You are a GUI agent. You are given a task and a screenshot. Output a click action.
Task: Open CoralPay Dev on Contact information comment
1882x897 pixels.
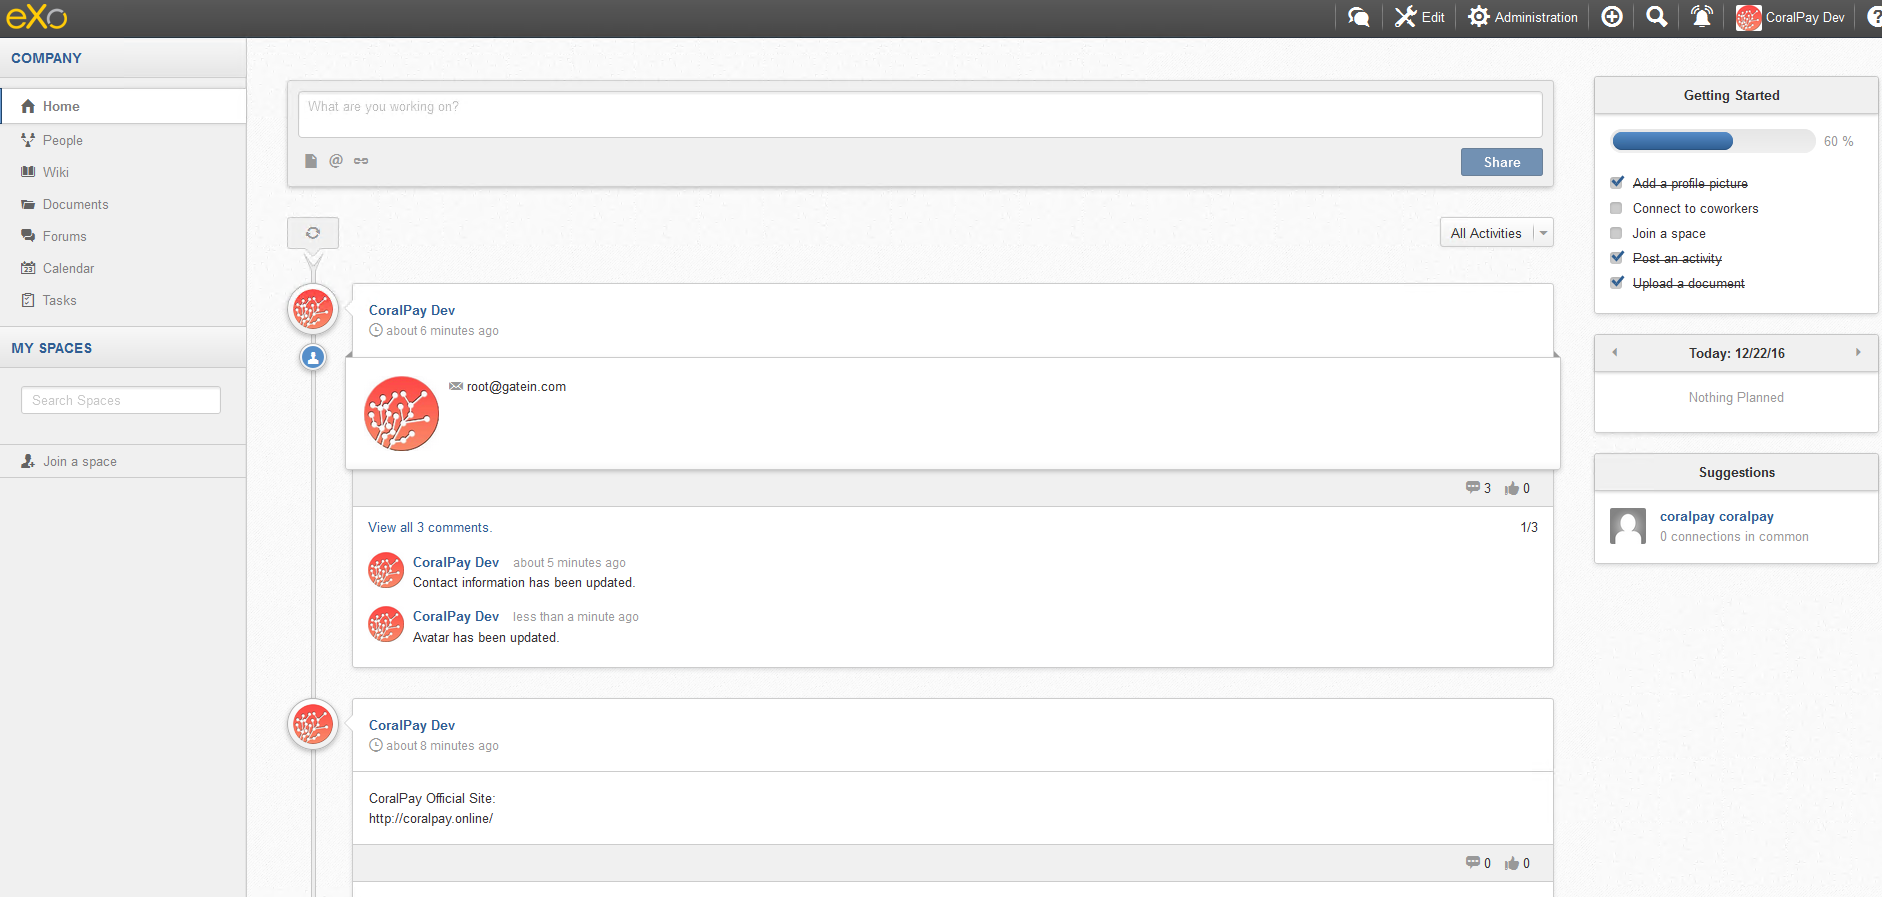456,562
